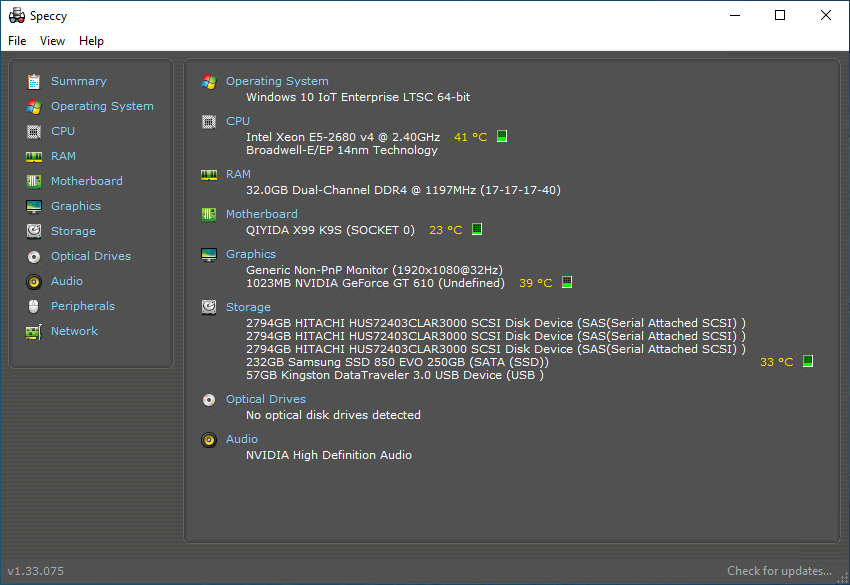Click the Motherboard icon in sidebar
Screen dimensions: 850x585
point(34,181)
